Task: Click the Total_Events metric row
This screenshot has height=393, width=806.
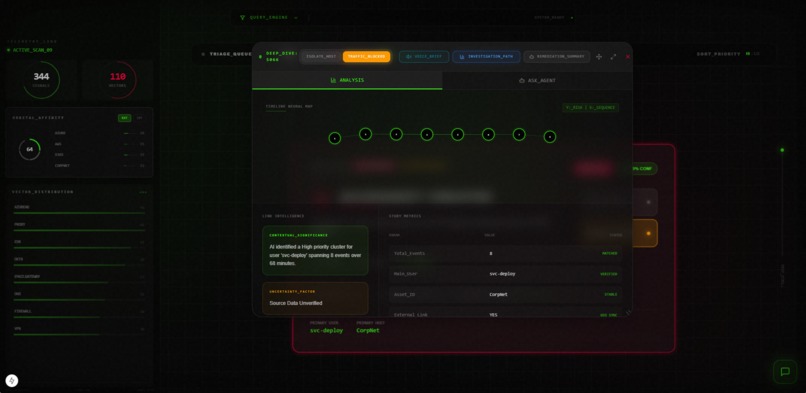Action: point(505,253)
